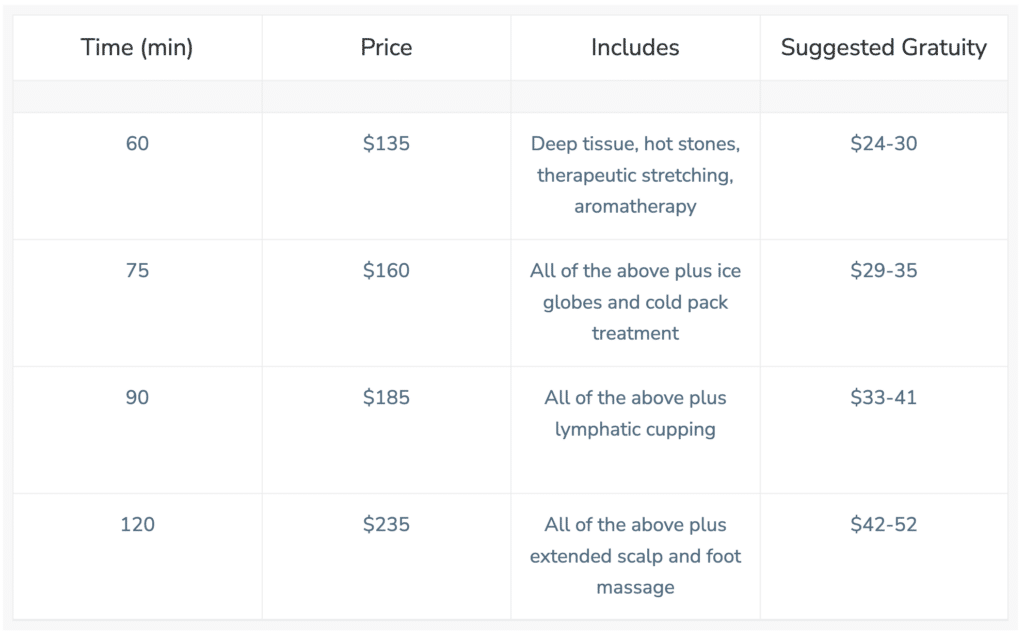This screenshot has height=640, width=1024.
Task: Select the 75 minute time cell
Action: 137,270
